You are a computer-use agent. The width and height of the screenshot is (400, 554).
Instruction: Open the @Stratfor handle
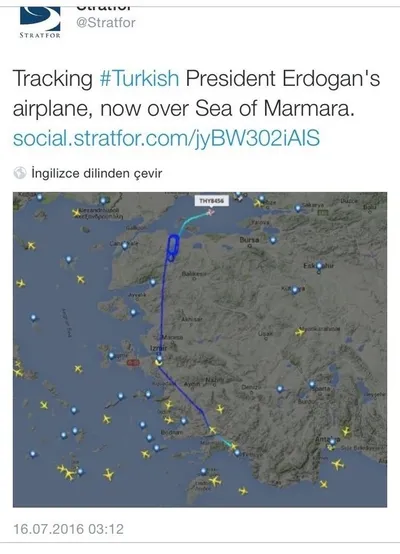pos(106,23)
